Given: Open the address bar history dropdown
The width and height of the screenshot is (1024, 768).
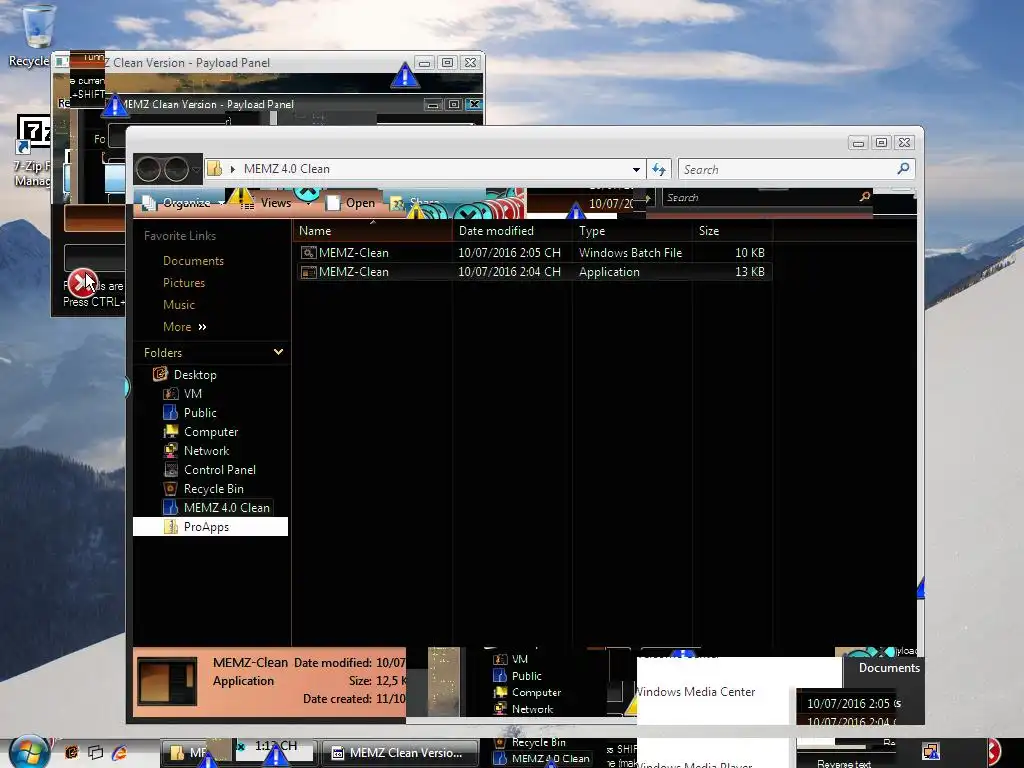Looking at the screenshot, I should click(x=636, y=170).
